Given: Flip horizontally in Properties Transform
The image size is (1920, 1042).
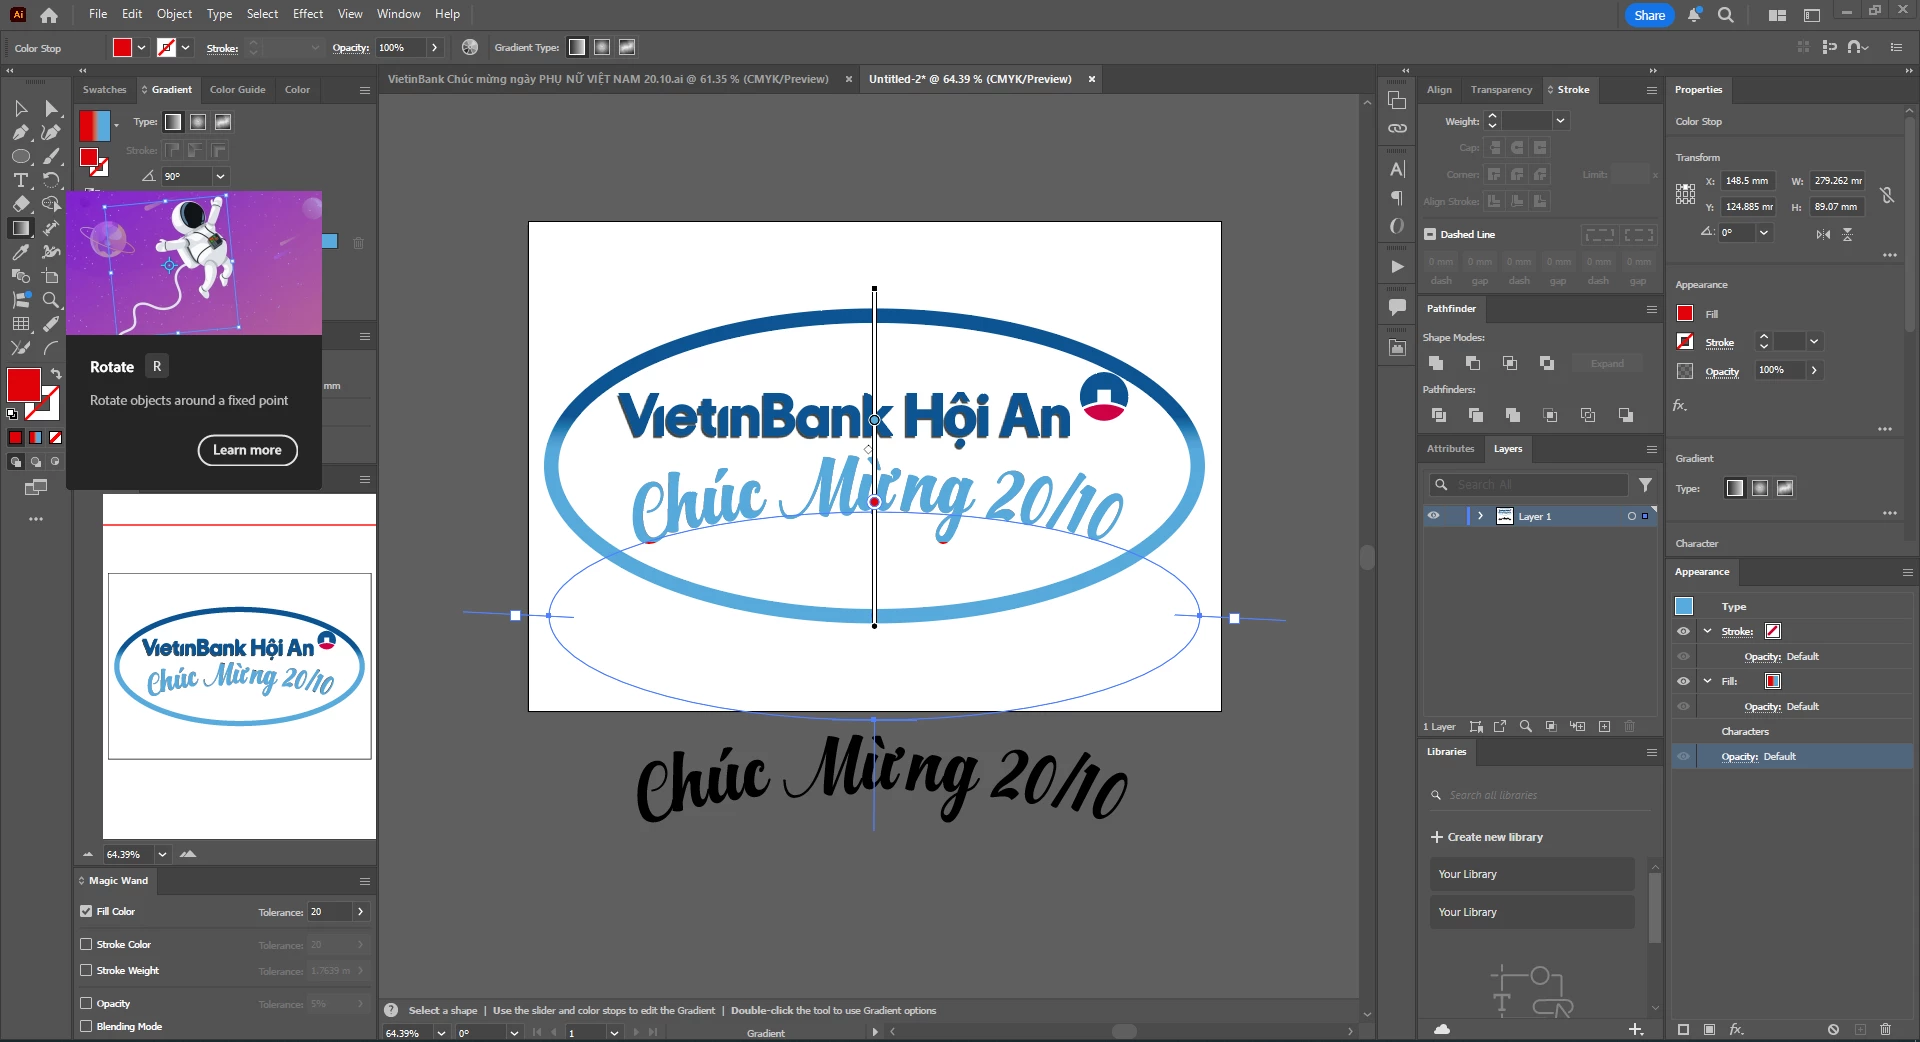Looking at the screenshot, I should click(x=1823, y=234).
